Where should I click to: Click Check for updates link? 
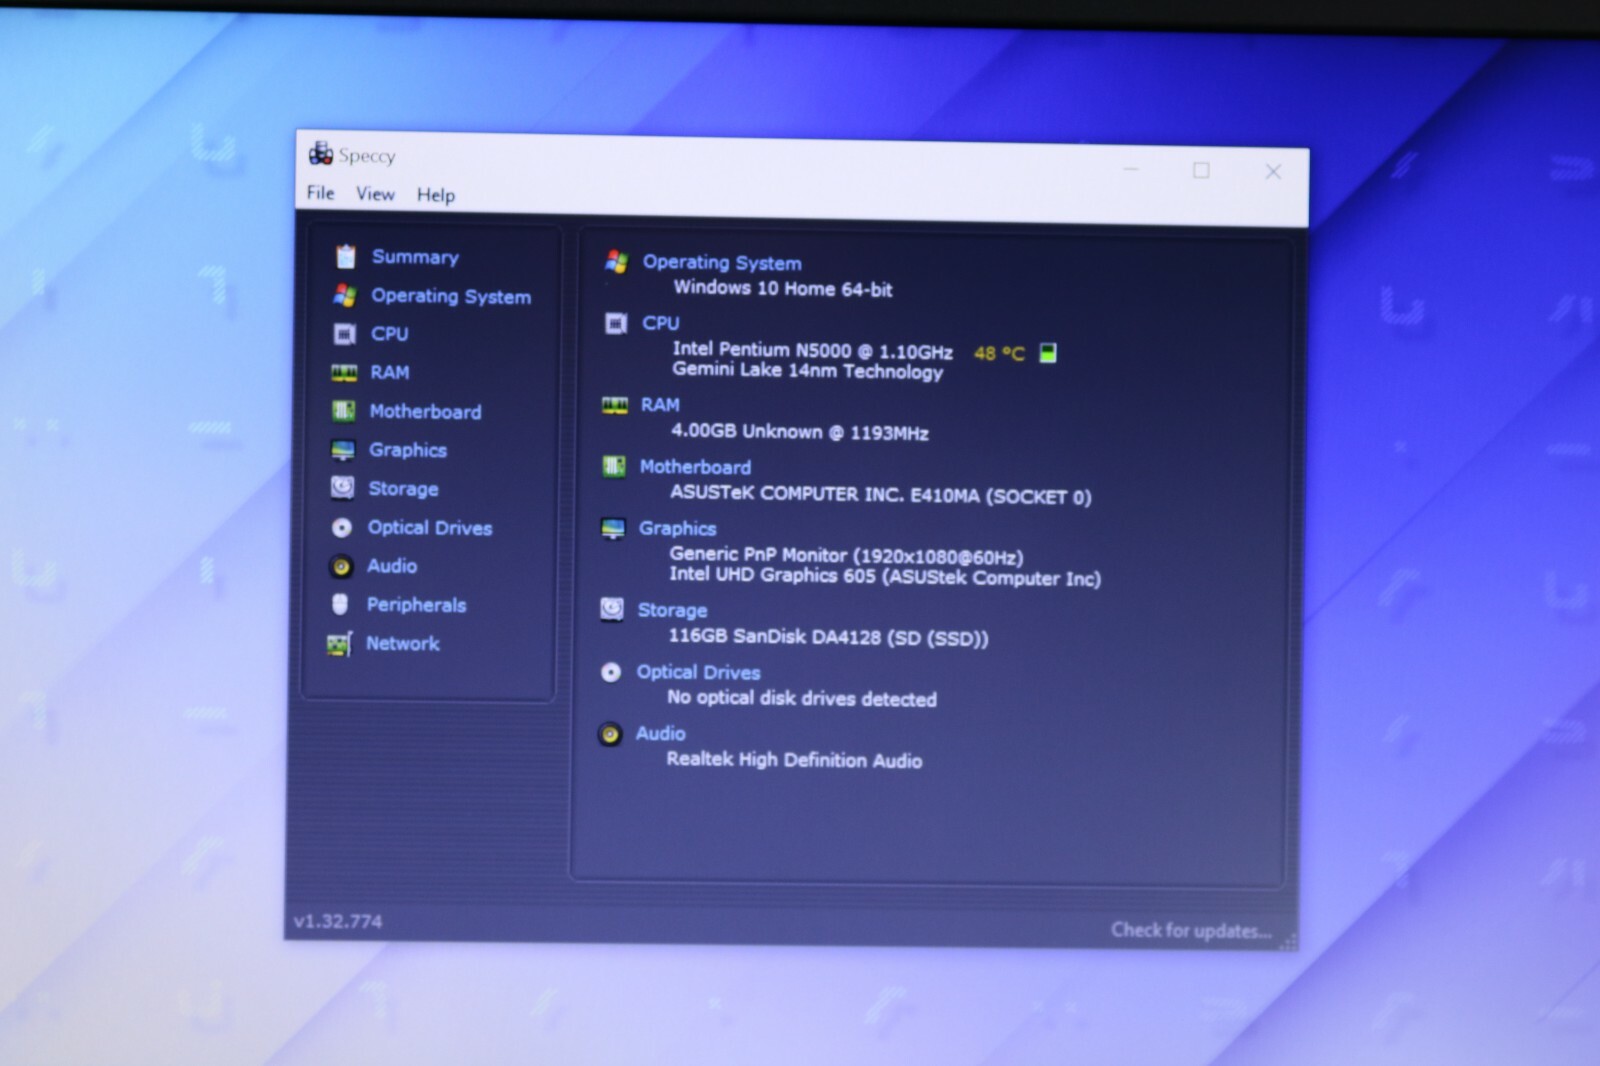coord(1191,930)
